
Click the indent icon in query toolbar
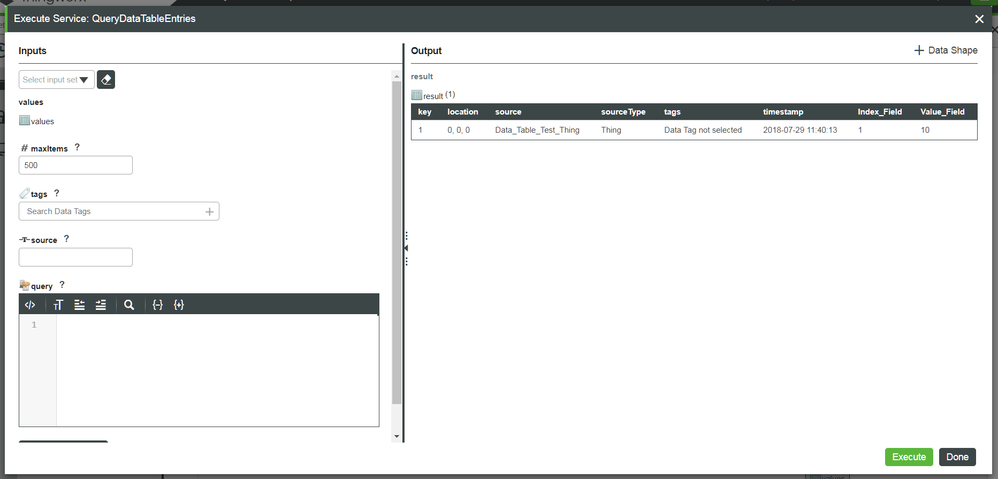click(x=101, y=305)
